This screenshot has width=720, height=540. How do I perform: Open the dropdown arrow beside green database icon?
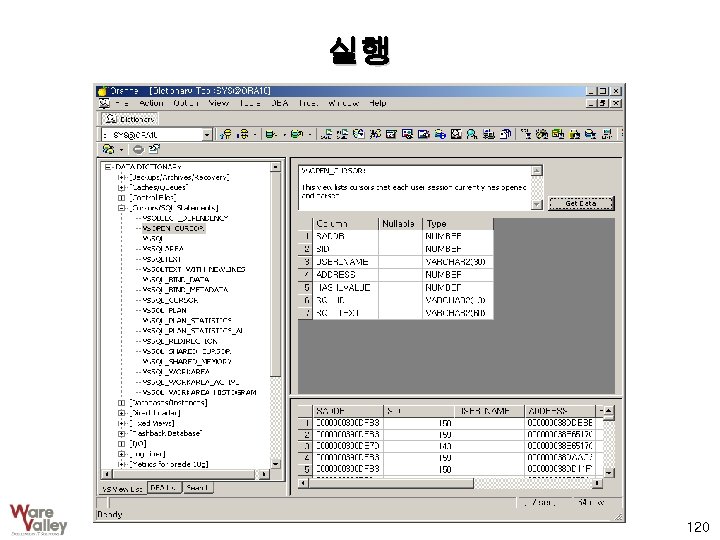(x=284, y=135)
